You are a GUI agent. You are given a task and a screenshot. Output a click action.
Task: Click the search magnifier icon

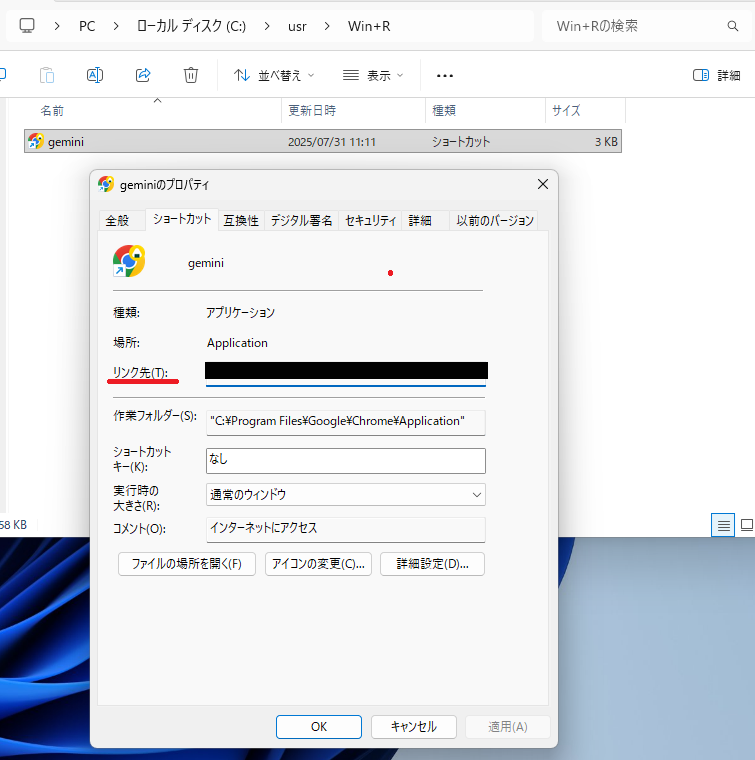pyautogui.click(x=733, y=25)
